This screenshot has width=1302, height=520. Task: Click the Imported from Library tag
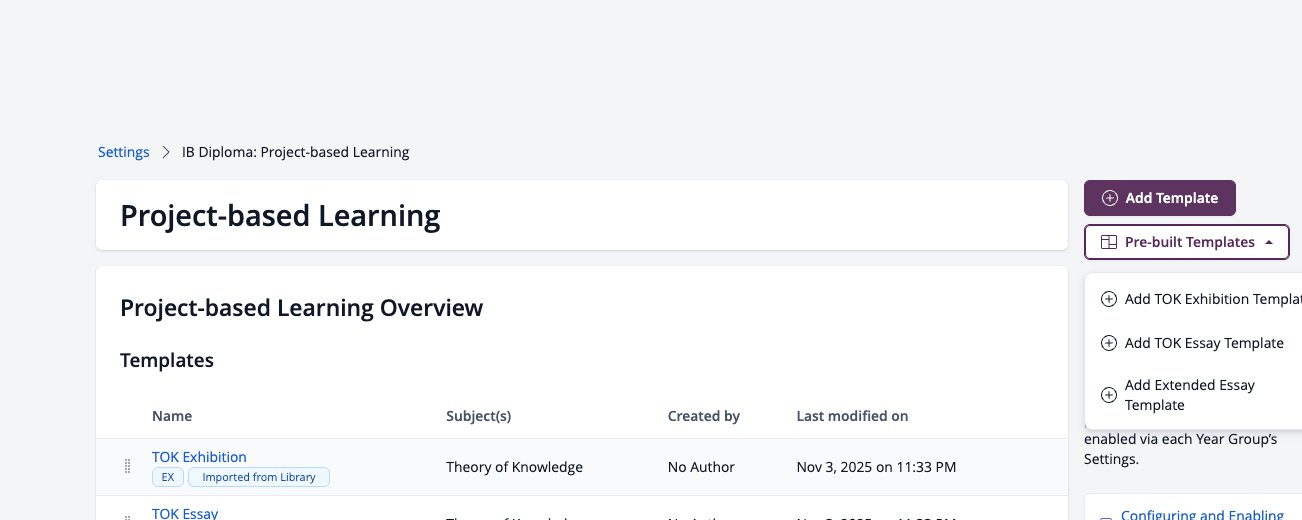pyautogui.click(x=259, y=477)
